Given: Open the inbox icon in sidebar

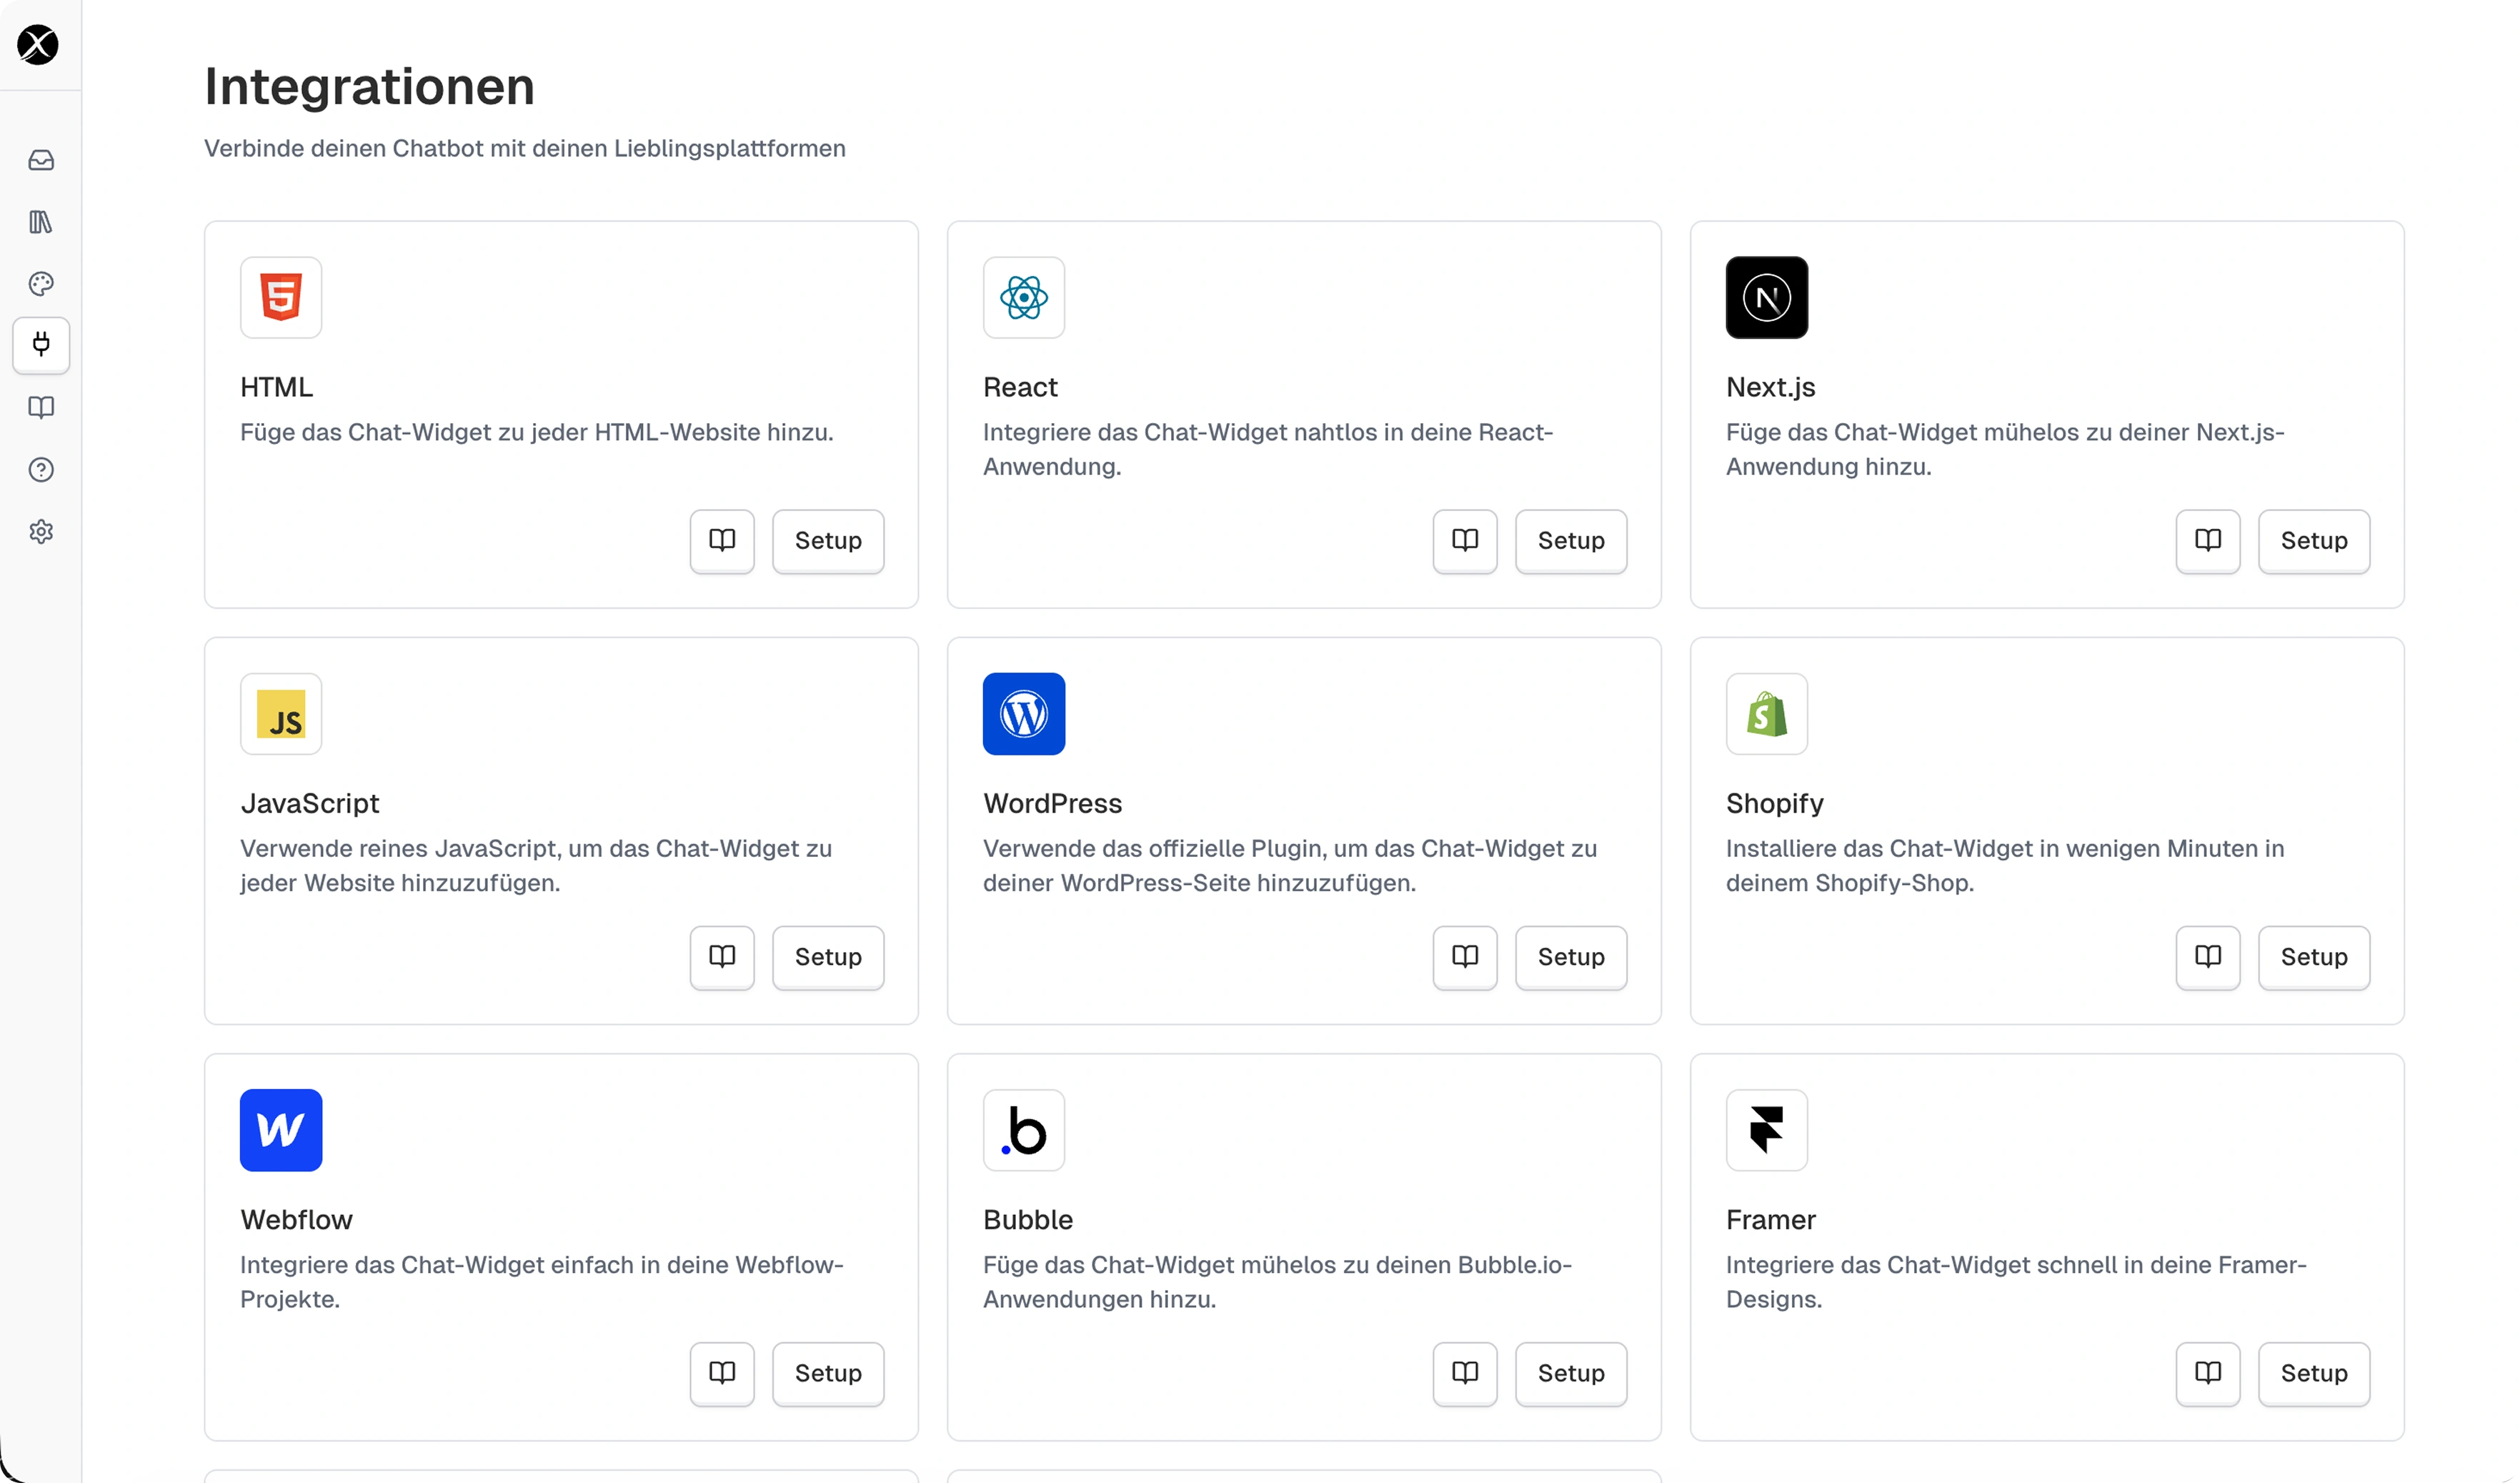Looking at the screenshot, I should coord(41,160).
